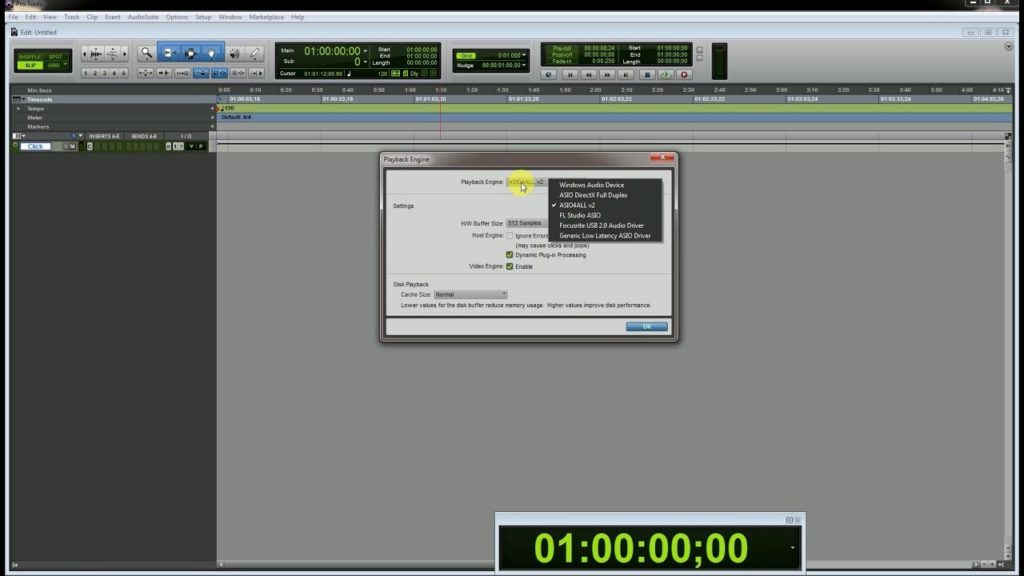Click the Rewind transport button
This screenshot has height=576, width=1024.
pyautogui.click(x=588, y=74)
